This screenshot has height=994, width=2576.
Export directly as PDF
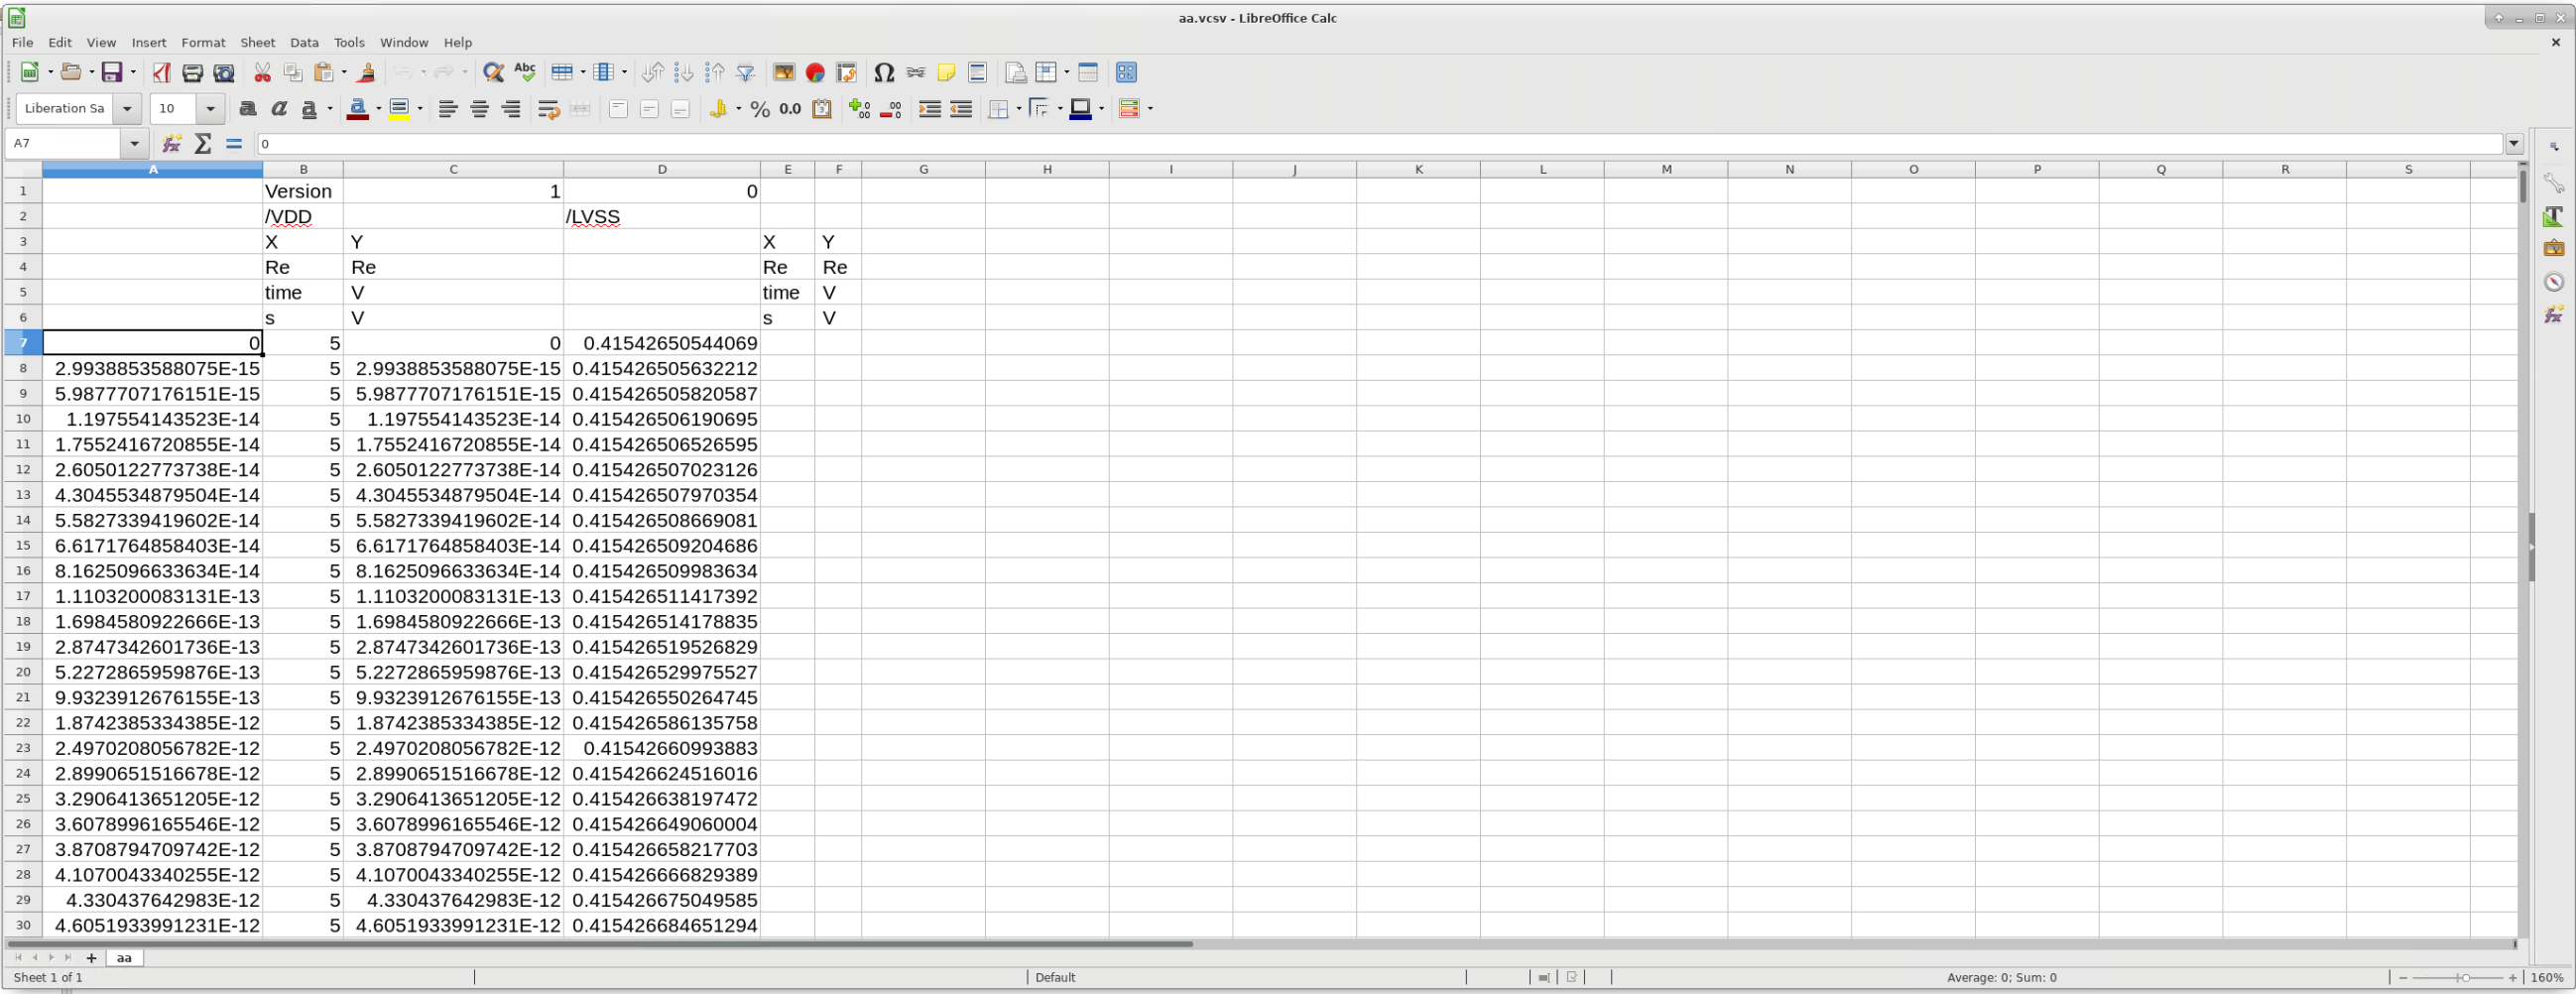[162, 72]
